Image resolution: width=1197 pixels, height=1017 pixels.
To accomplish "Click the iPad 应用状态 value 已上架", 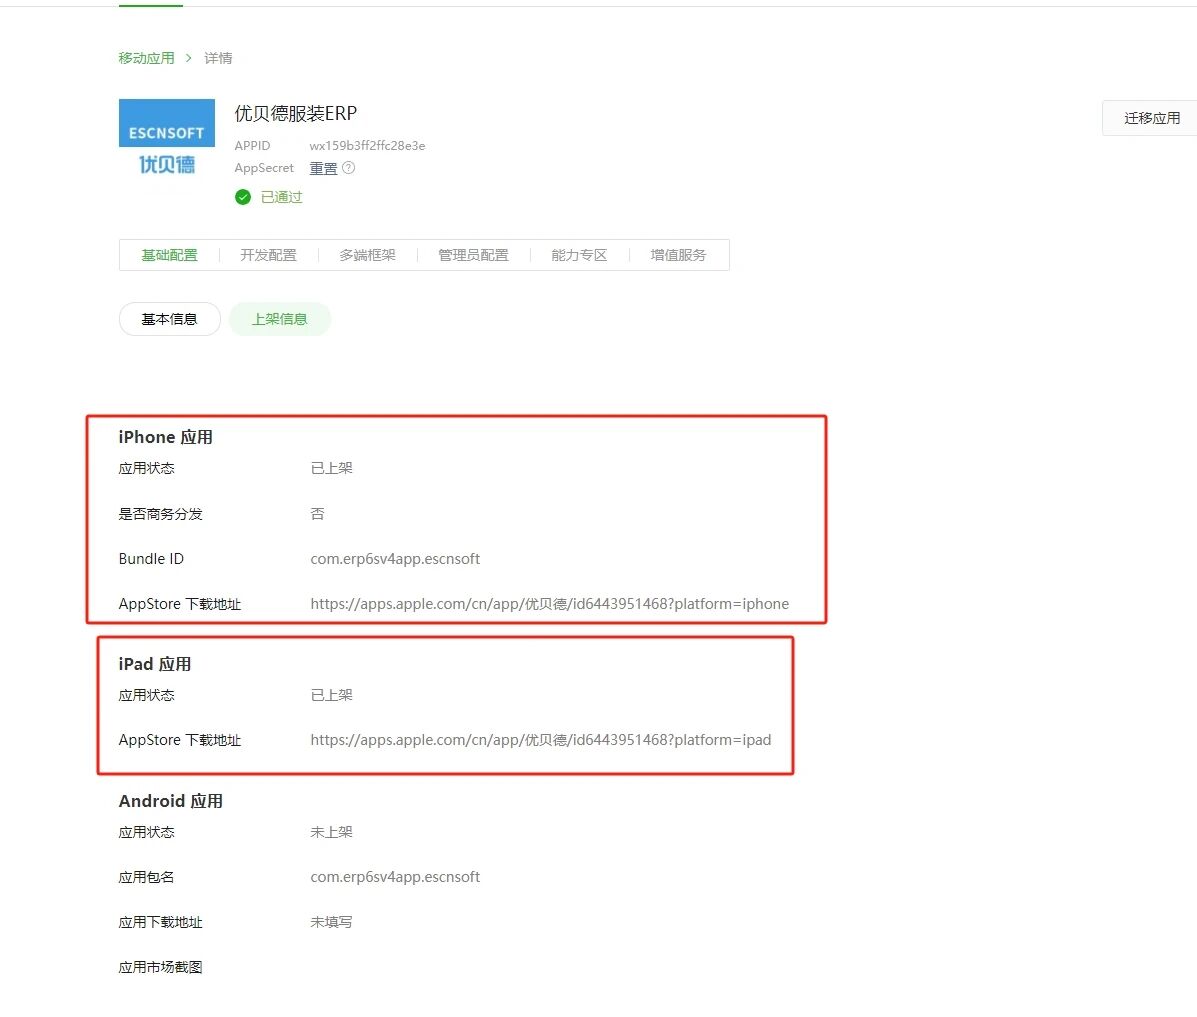I will click(x=331, y=695).
